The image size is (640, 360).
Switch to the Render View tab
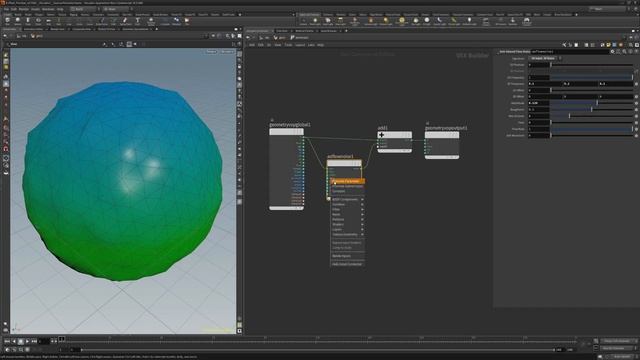click(58, 29)
